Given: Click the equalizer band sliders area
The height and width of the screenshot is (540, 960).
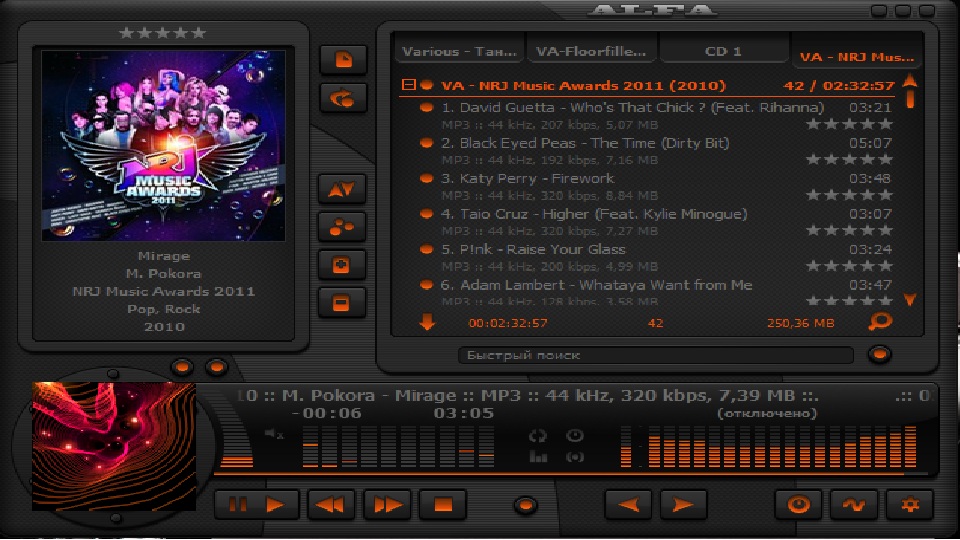Looking at the screenshot, I should [398, 447].
